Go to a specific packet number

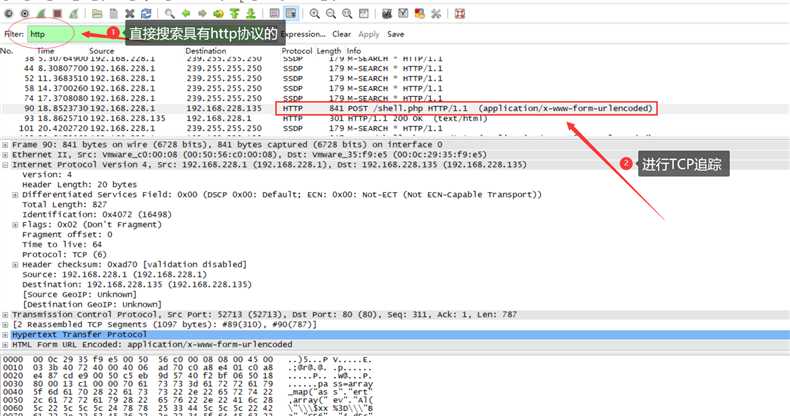218,14
